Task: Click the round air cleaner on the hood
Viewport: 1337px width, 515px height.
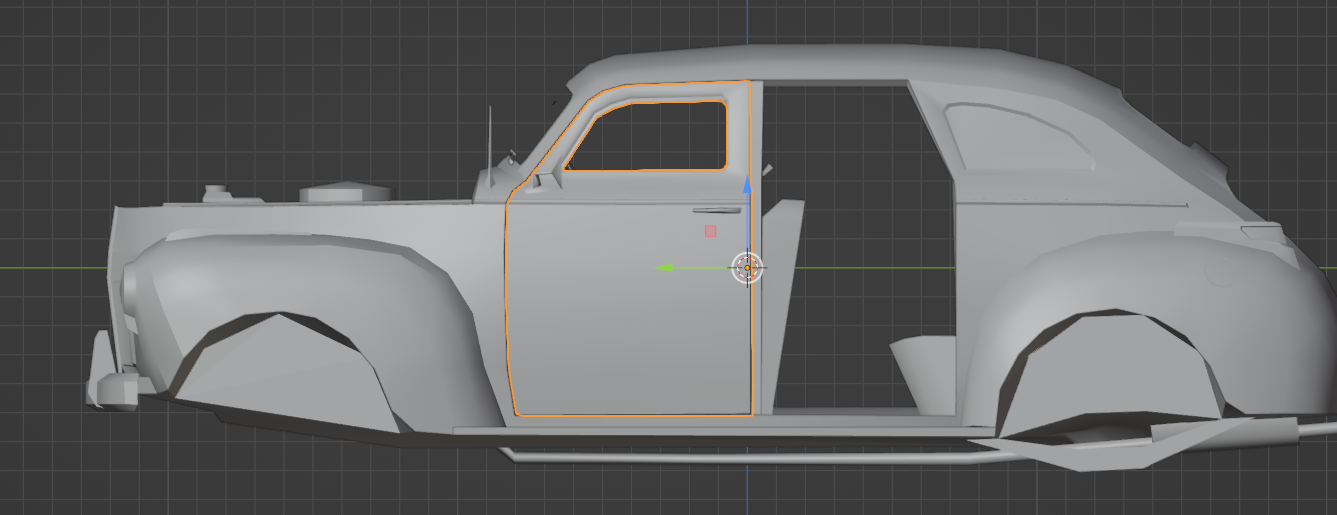Action: tap(346, 191)
